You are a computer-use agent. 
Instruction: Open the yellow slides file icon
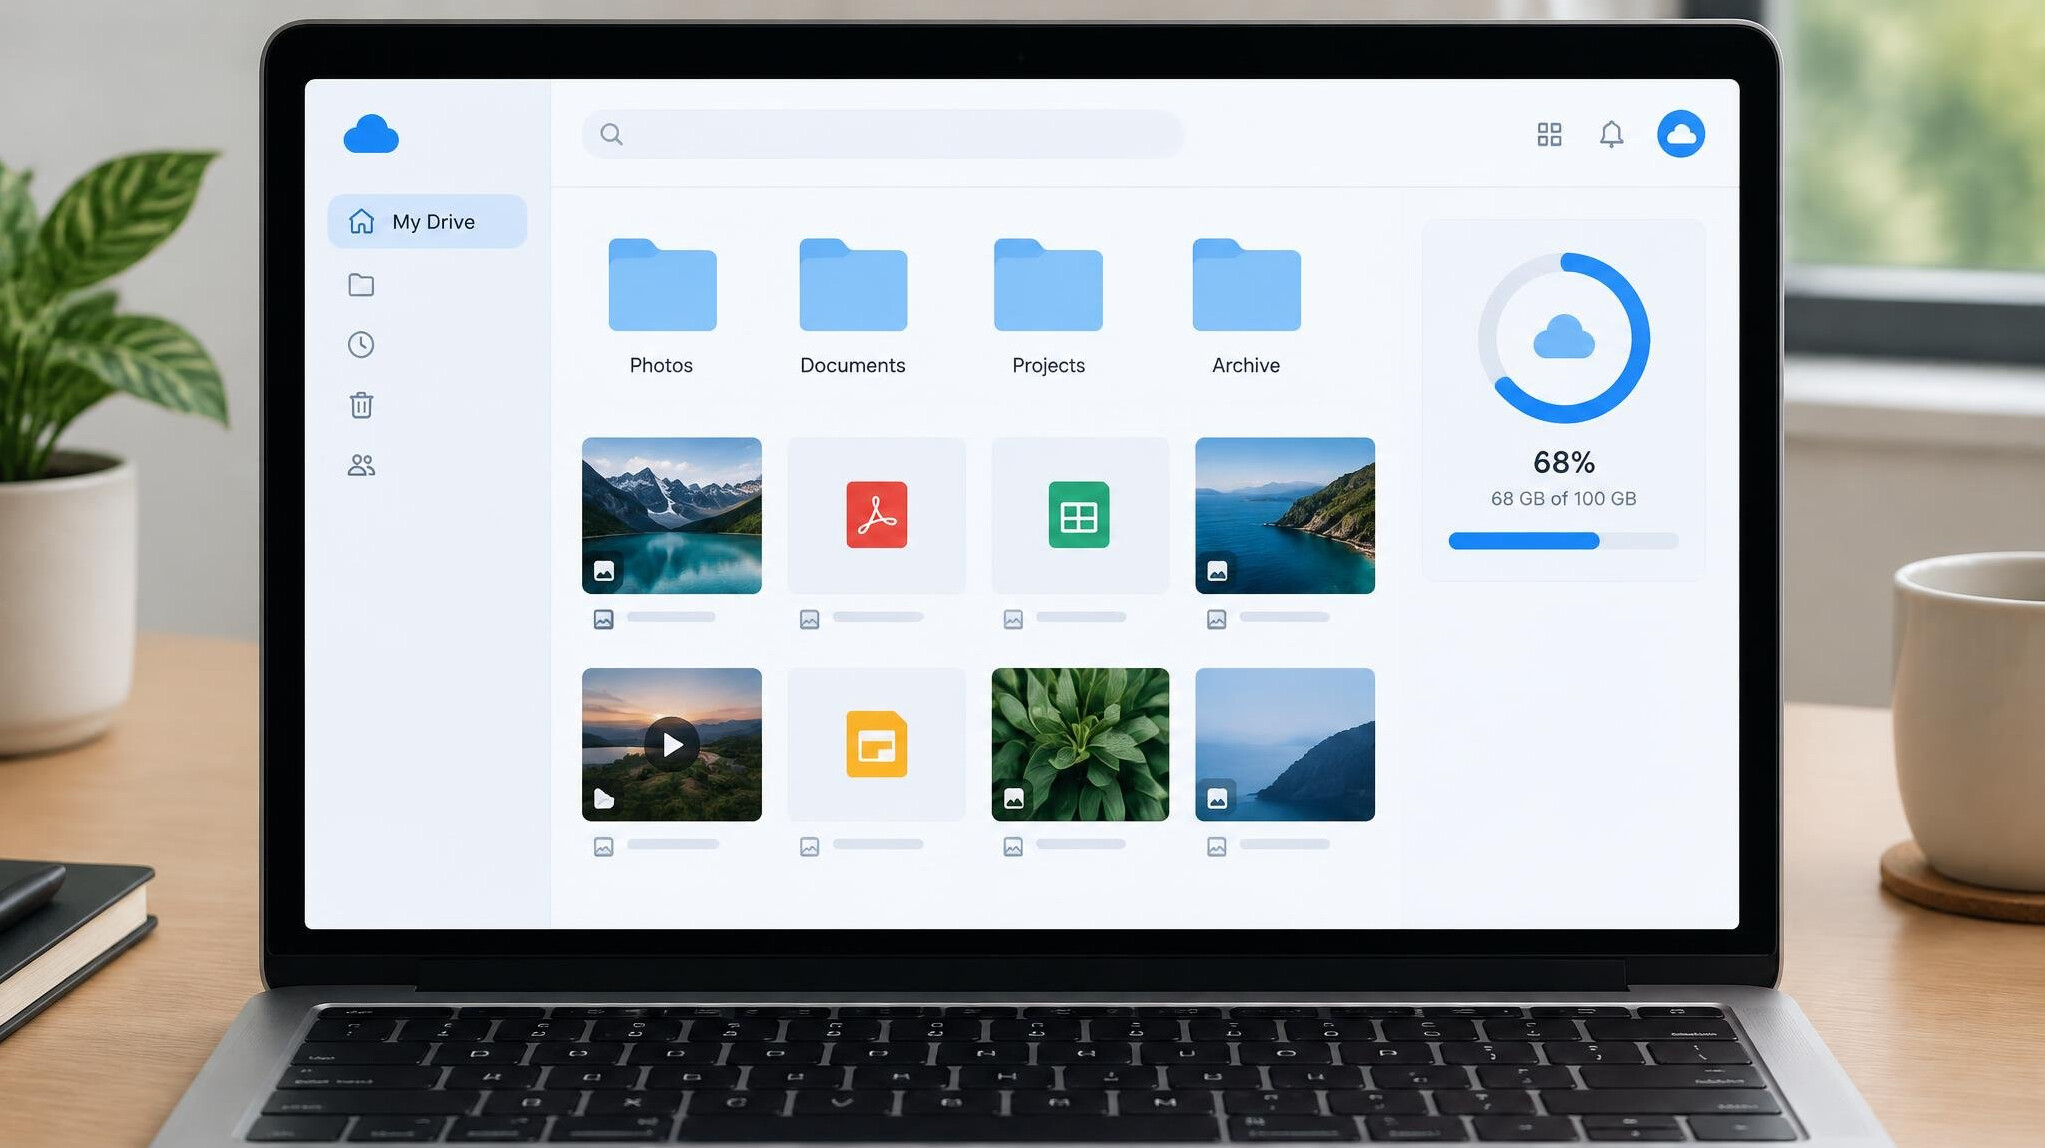877,744
